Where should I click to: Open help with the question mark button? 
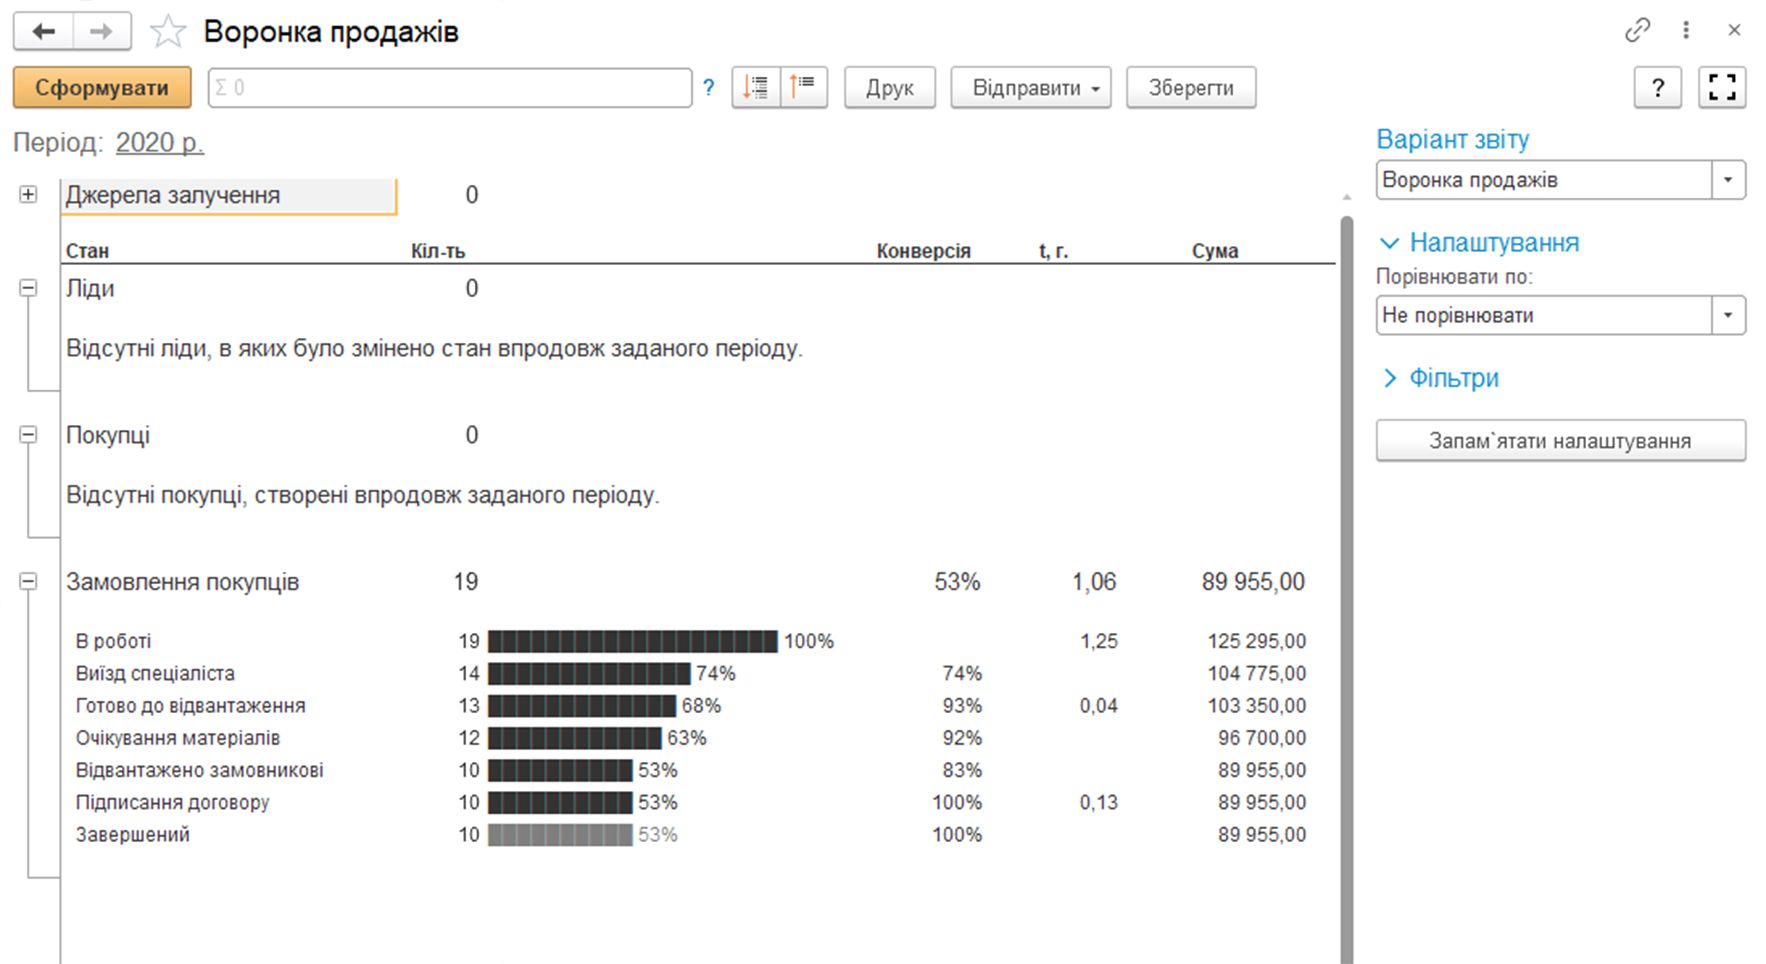(x=1658, y=88)
